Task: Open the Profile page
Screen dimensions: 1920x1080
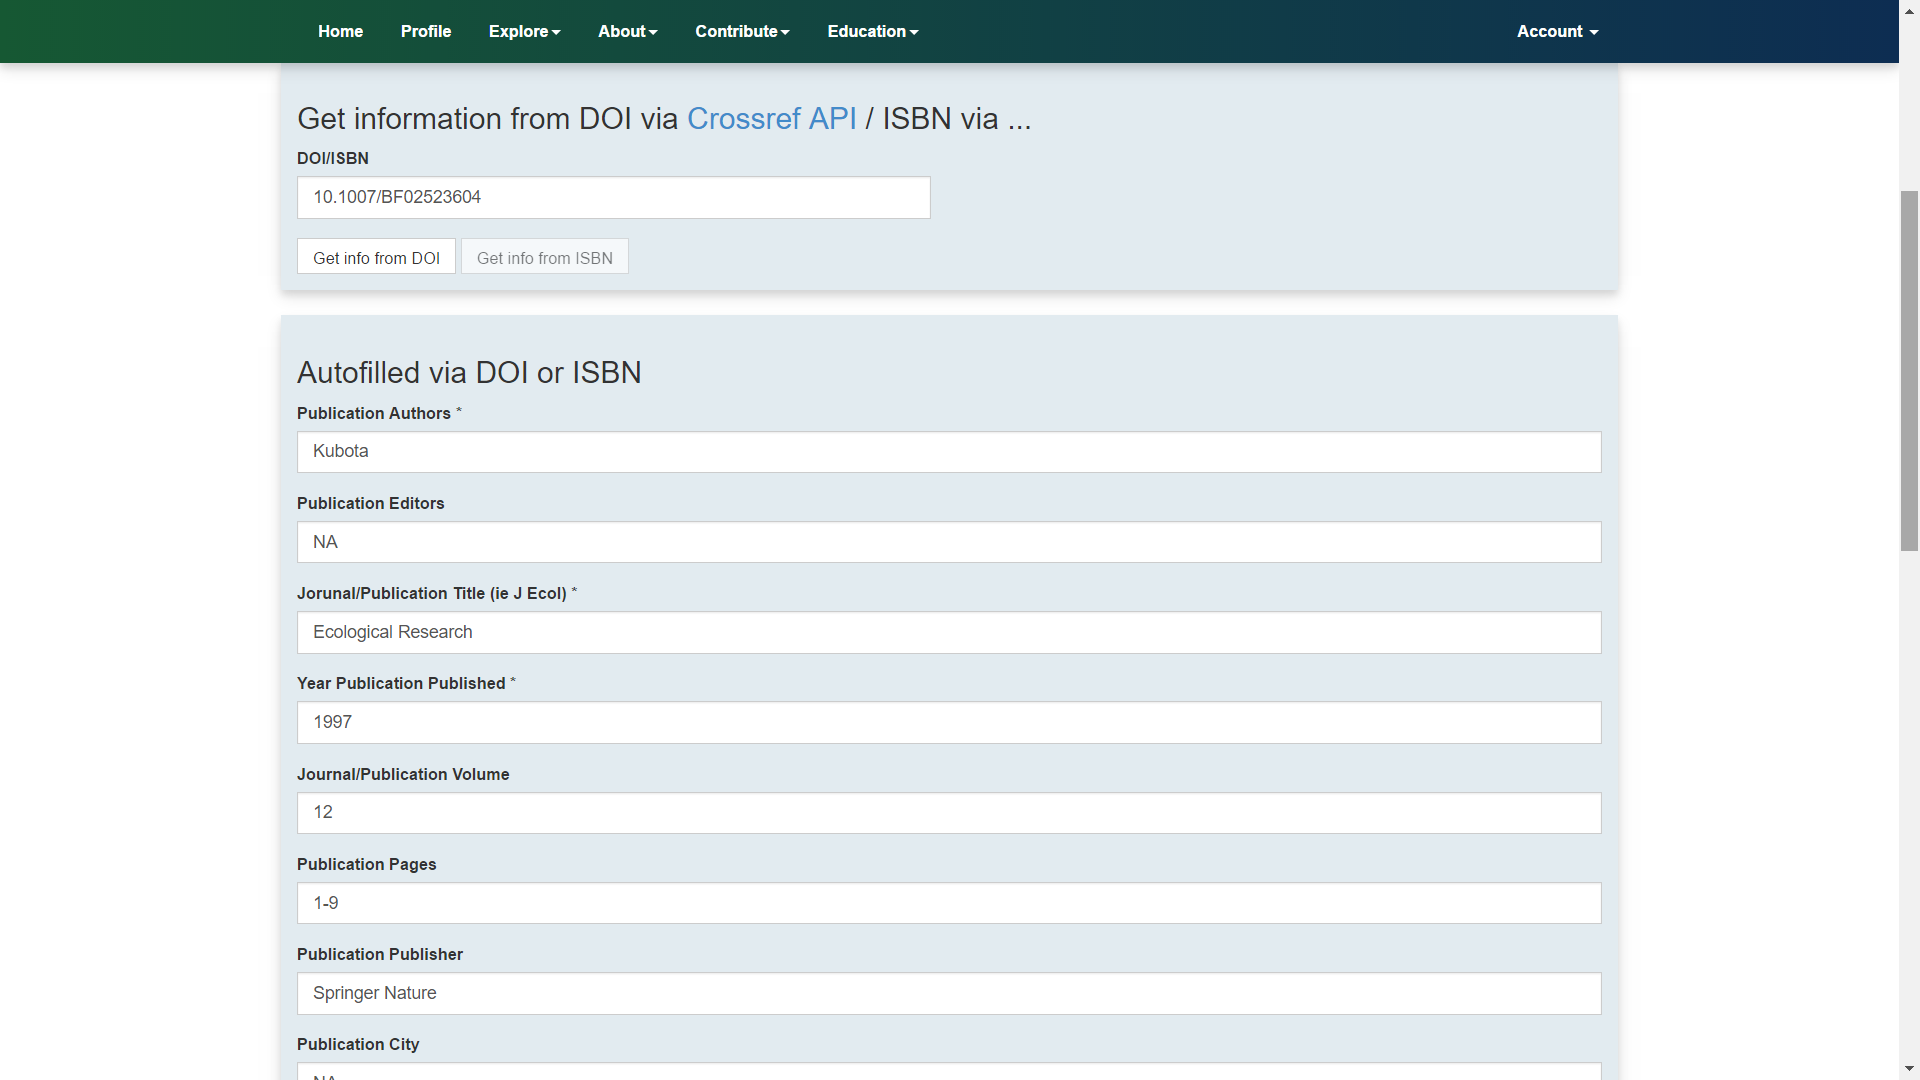Action: (x=426, y=31)
